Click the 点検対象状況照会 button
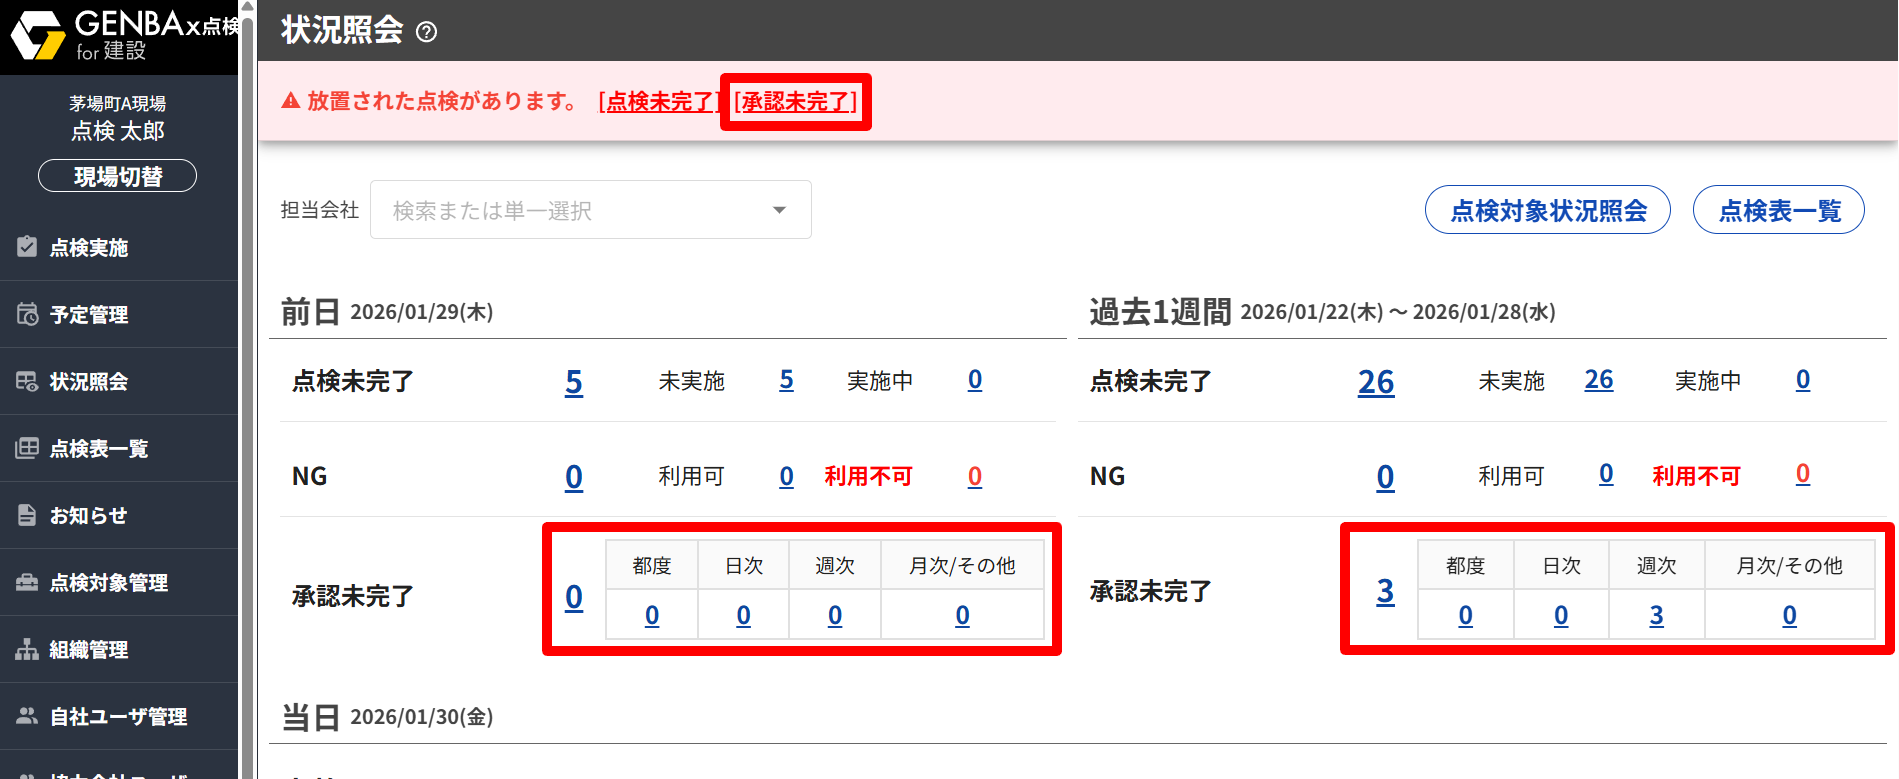 1548,210
